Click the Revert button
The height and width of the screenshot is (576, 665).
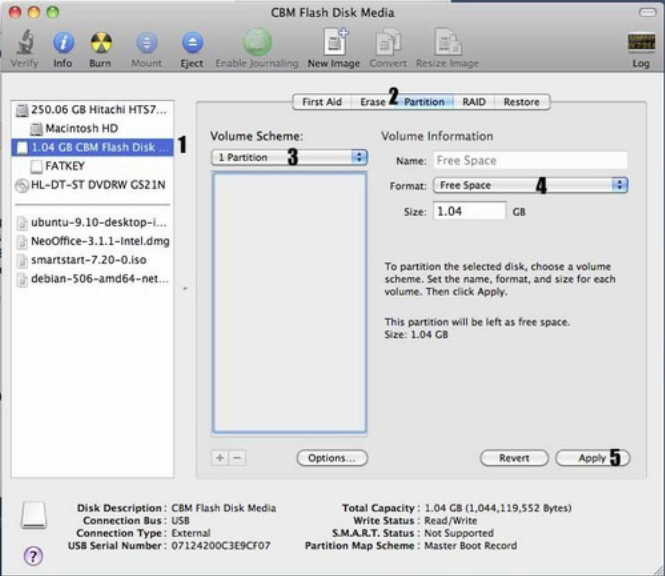[514, 458]
